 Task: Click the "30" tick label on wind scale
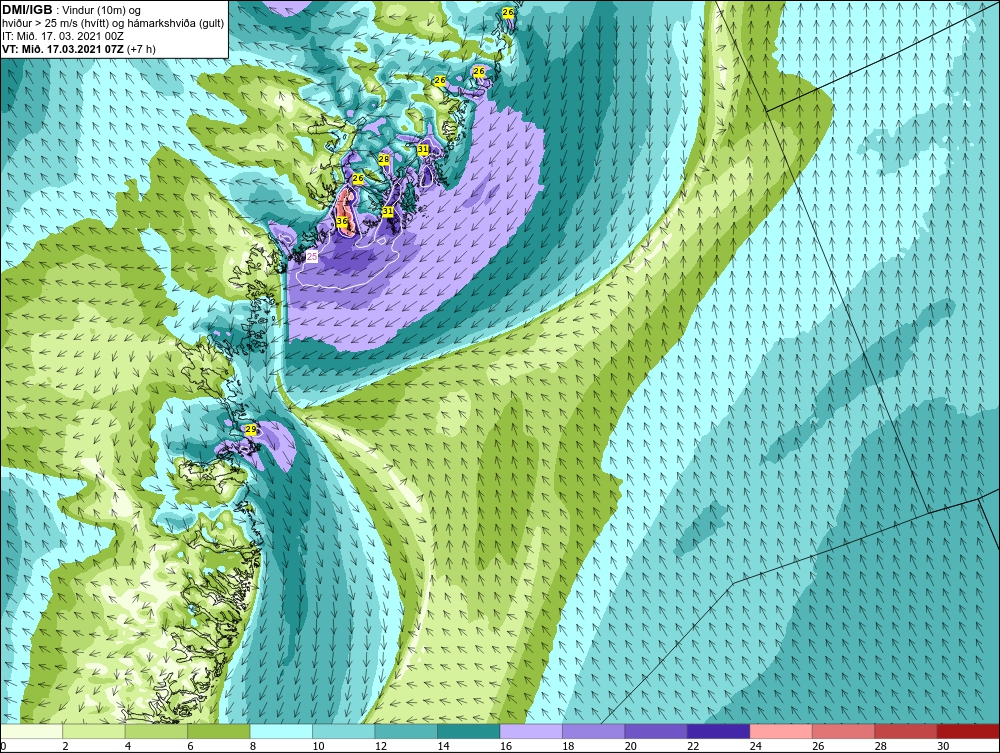943,746
